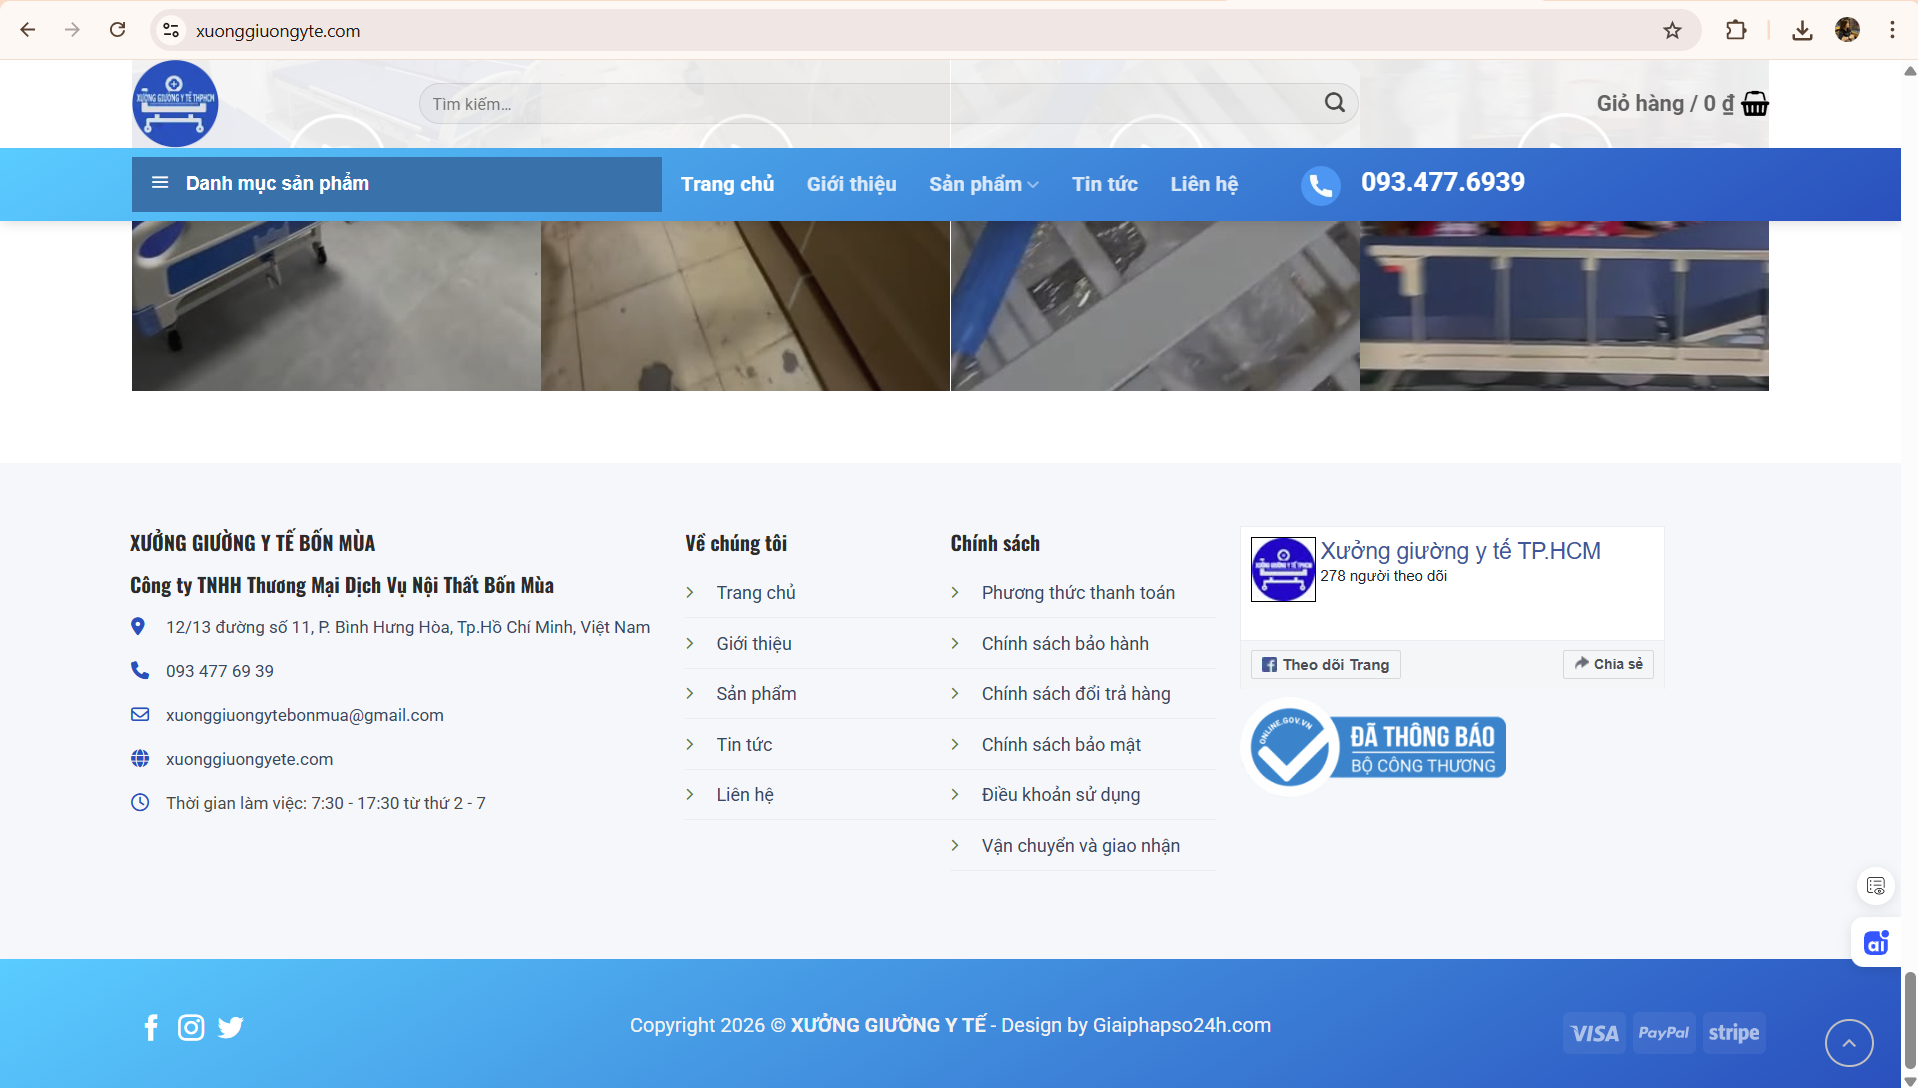Click the page vertical scrollbar thumb
This screenshot has height=1088, width=1918.
(1909, 1020)
